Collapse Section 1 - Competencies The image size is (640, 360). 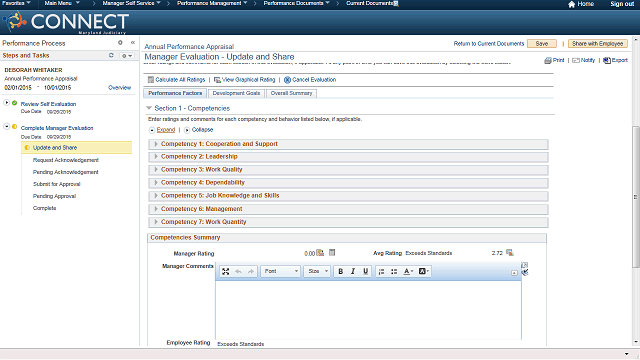click(149, 108)
